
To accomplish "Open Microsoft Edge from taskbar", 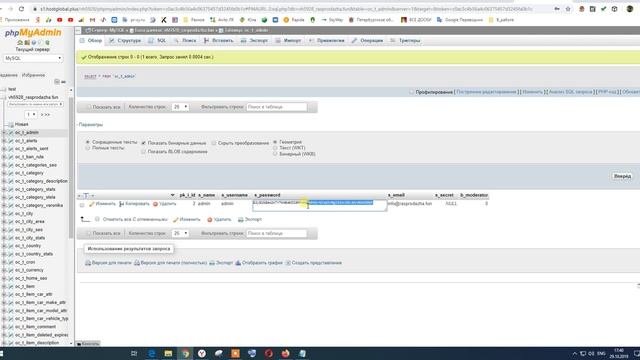I will (x=151, y=353).
